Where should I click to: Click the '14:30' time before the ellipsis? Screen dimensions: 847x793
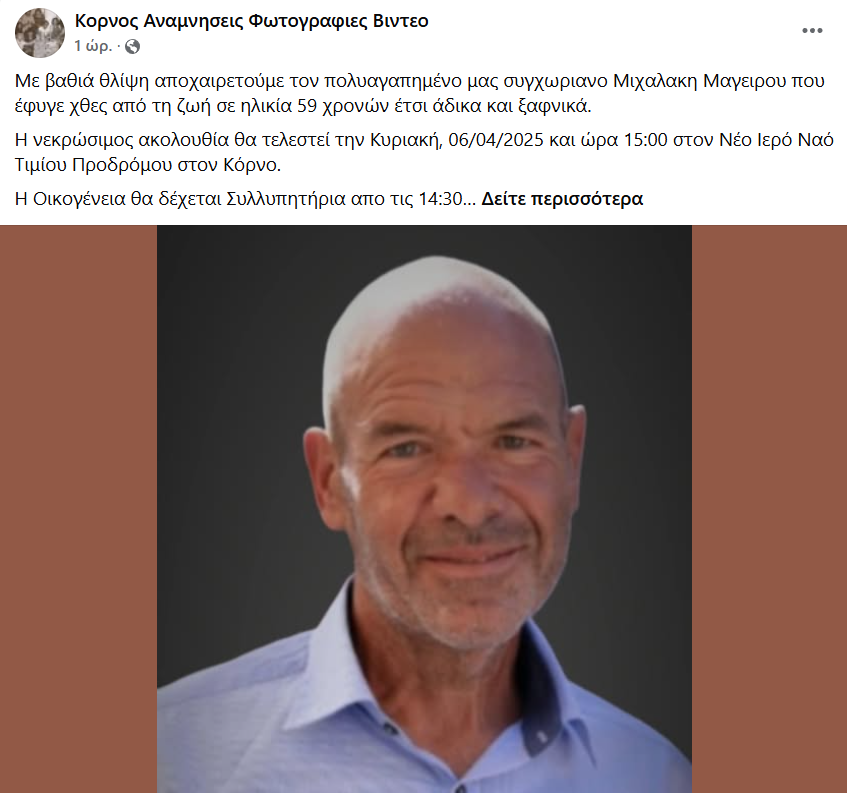point(440,199)
